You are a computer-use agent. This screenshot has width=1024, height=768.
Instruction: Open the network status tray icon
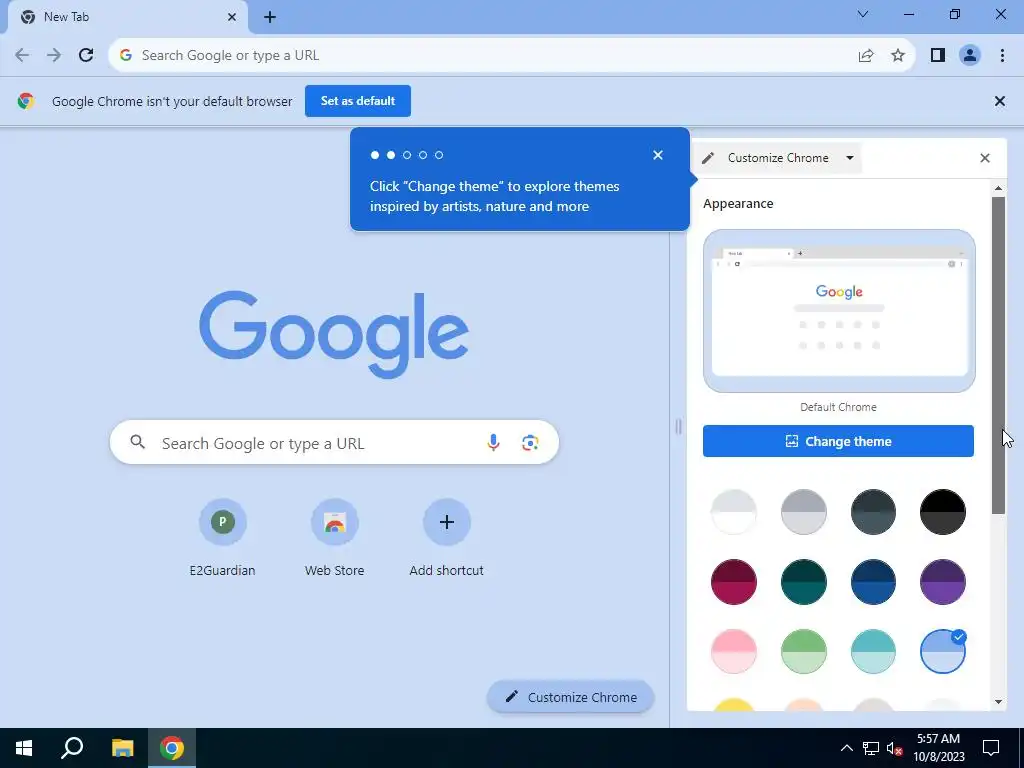[x=871, y=748]
